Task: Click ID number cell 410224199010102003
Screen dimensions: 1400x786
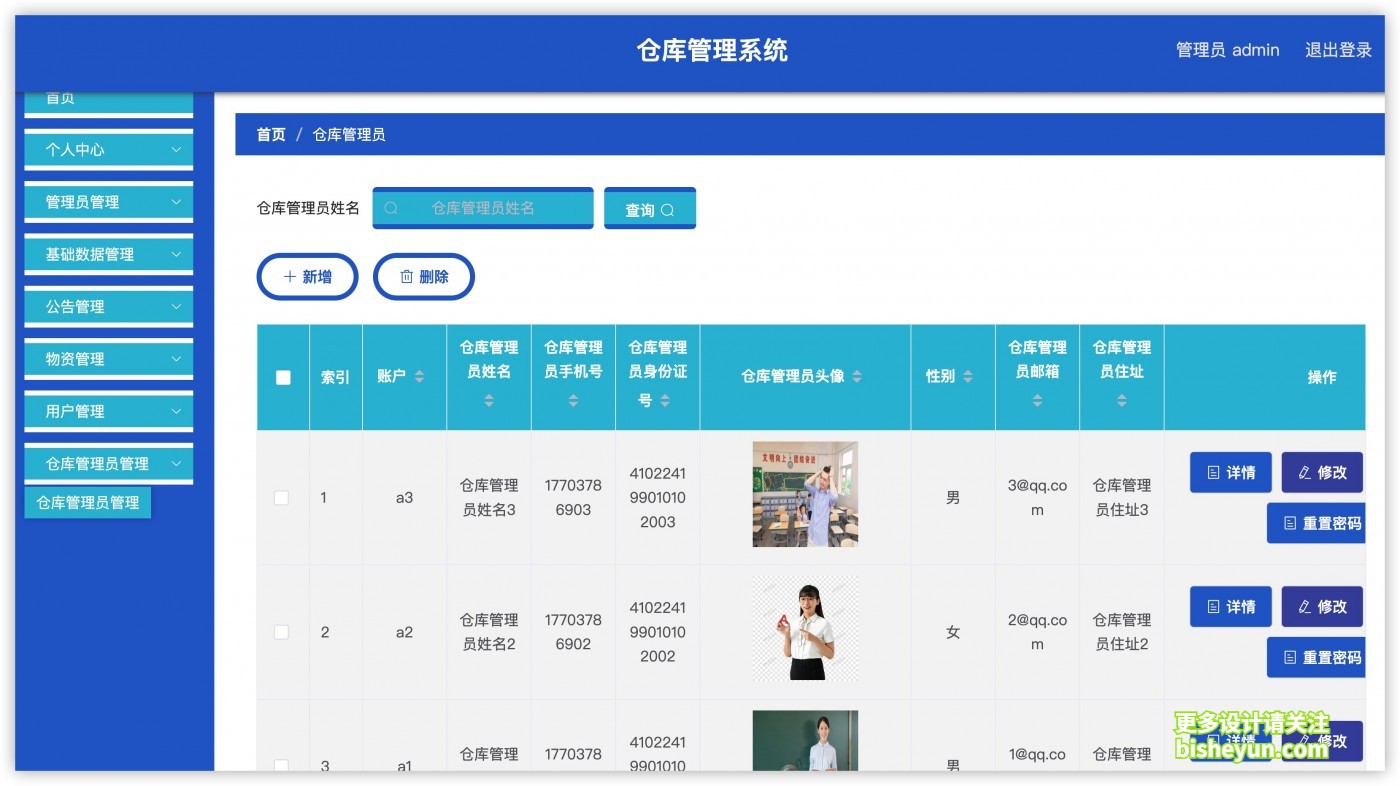Action: point(658,498)
